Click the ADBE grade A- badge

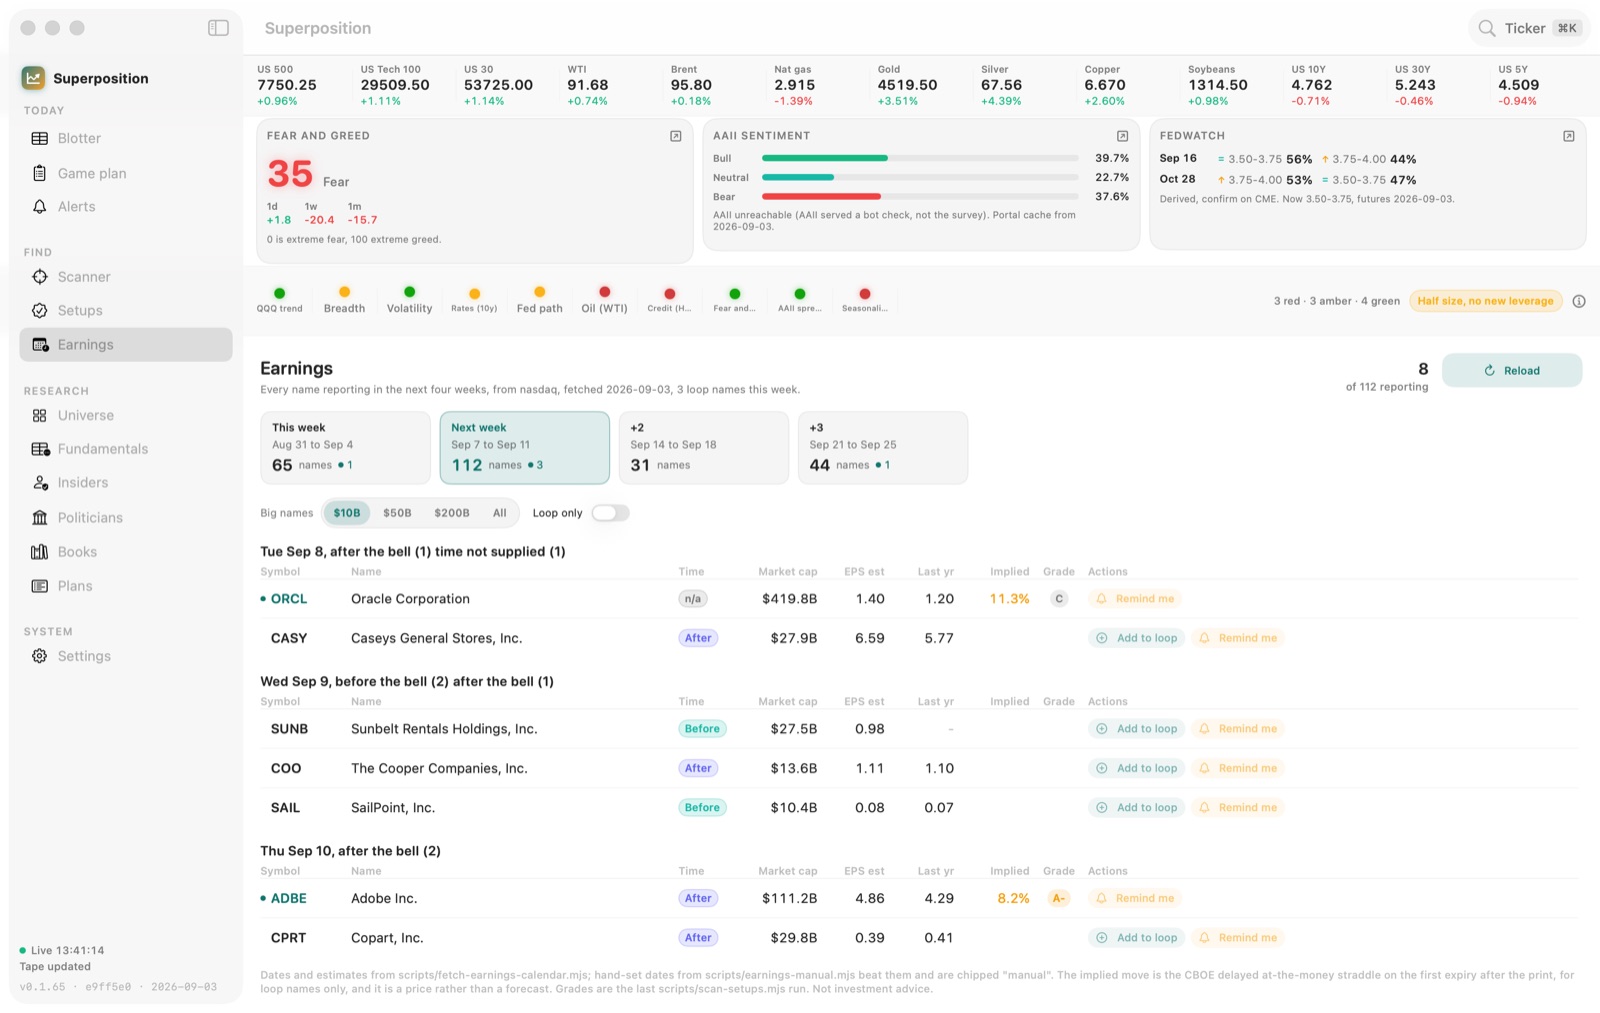[1059, 898]
